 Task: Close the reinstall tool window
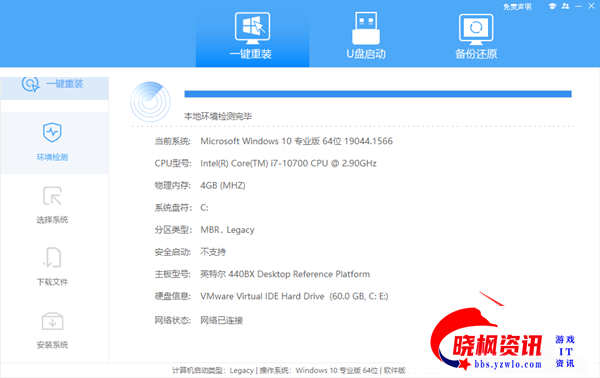591,6
